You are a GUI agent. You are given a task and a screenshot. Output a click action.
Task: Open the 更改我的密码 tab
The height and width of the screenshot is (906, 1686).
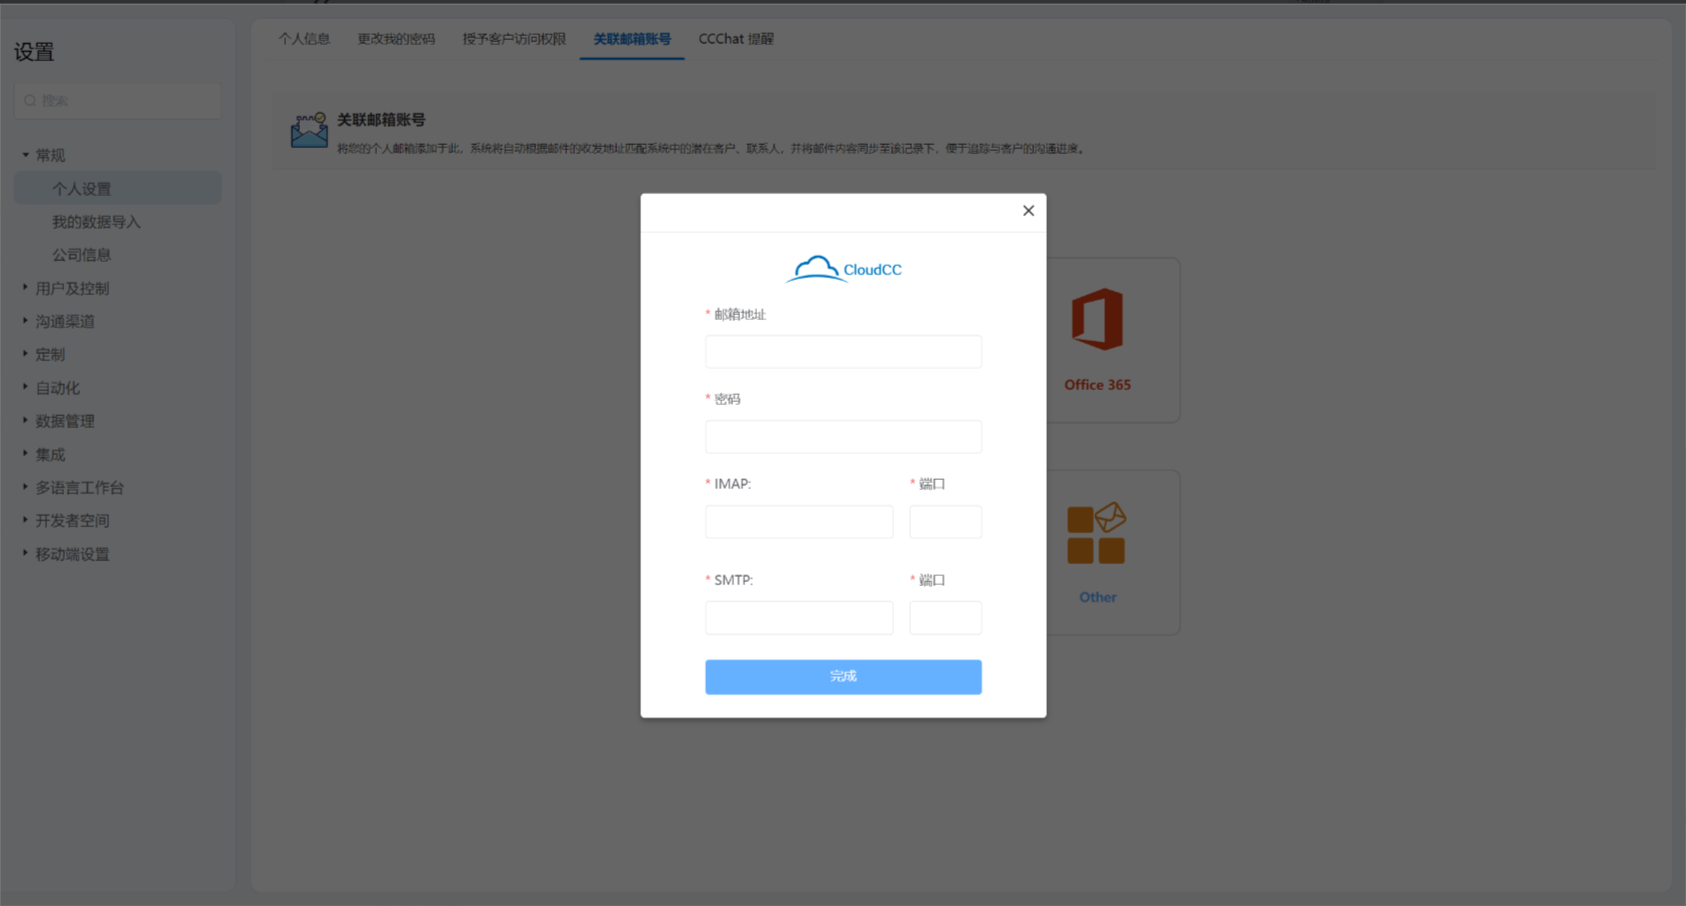(396, 39)
